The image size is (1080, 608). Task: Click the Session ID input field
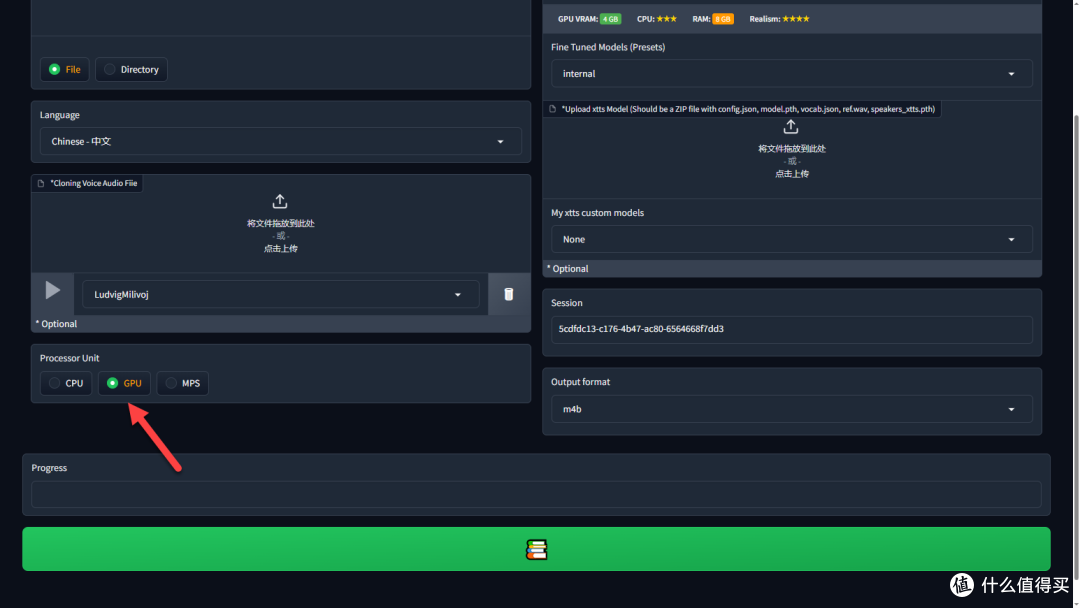click(791, 329)
